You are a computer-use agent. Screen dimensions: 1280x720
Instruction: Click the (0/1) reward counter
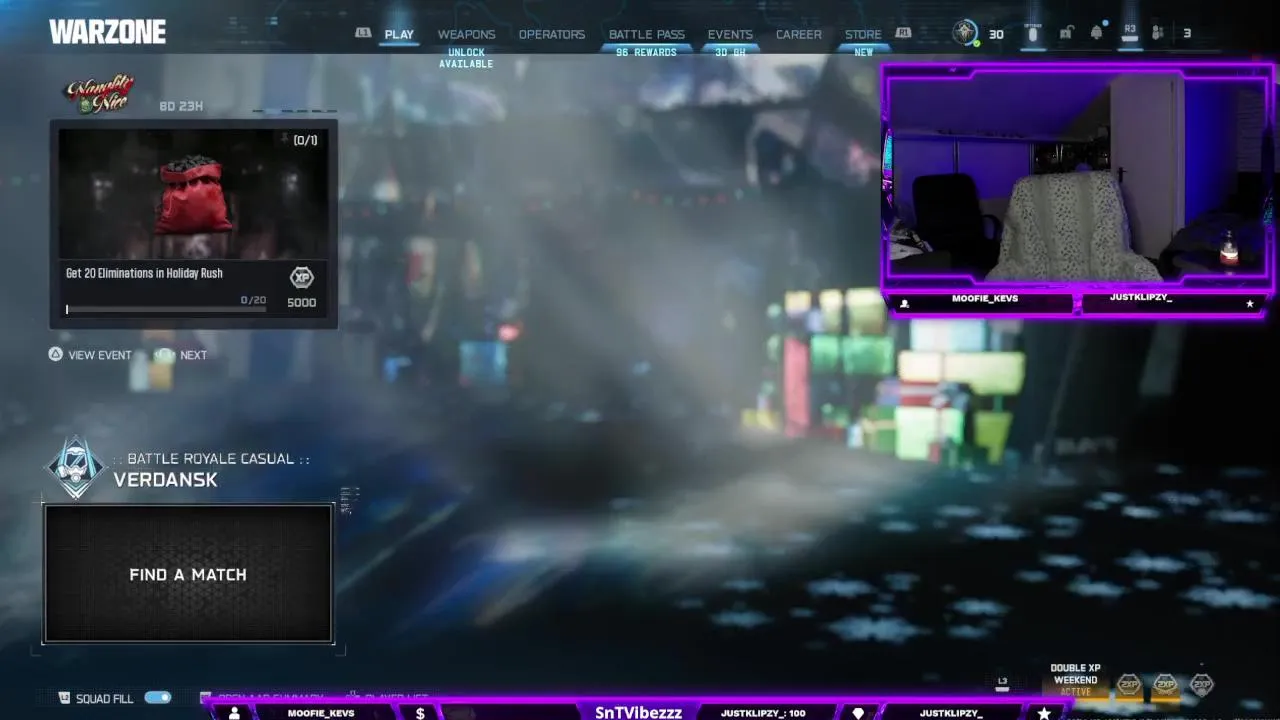pyautogui.click(x=305, y=140)
